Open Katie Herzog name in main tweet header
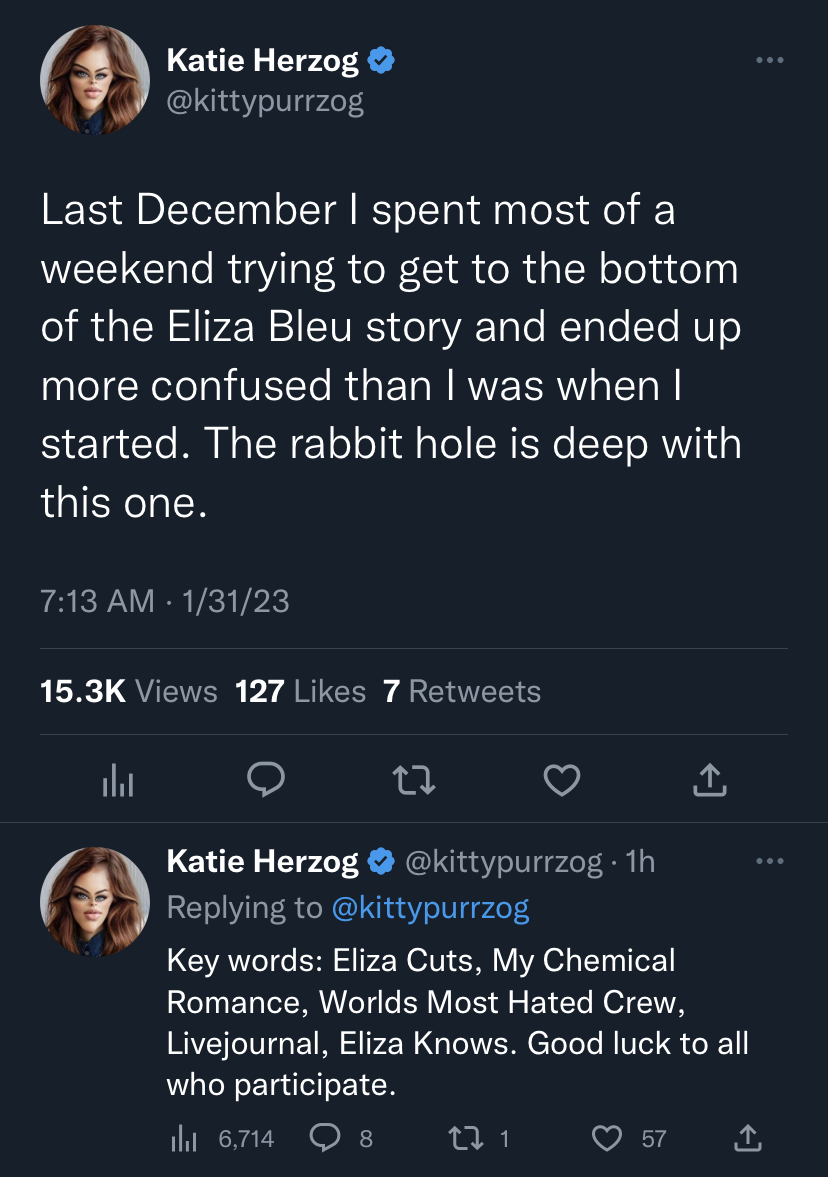 [x=263, y=61]
